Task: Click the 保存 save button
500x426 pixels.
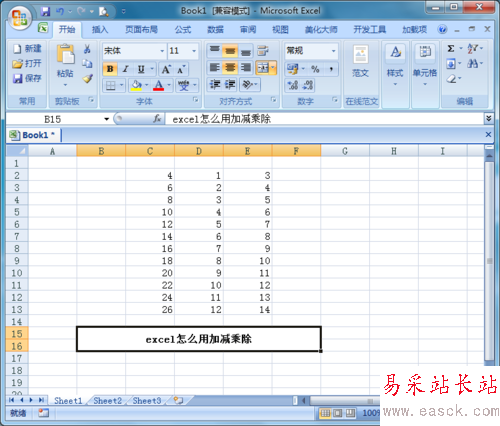Action: coord(27,78)
